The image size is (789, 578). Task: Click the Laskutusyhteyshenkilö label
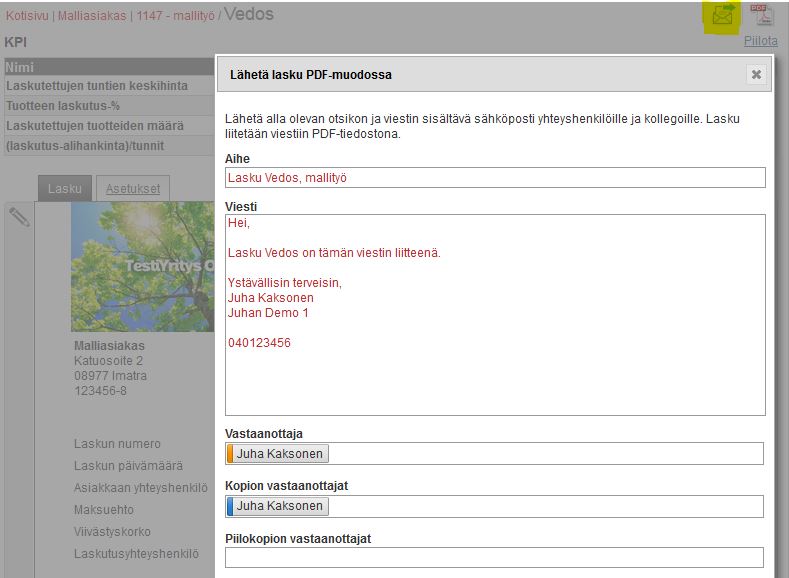pyautogui.click(x=136, y=554)
